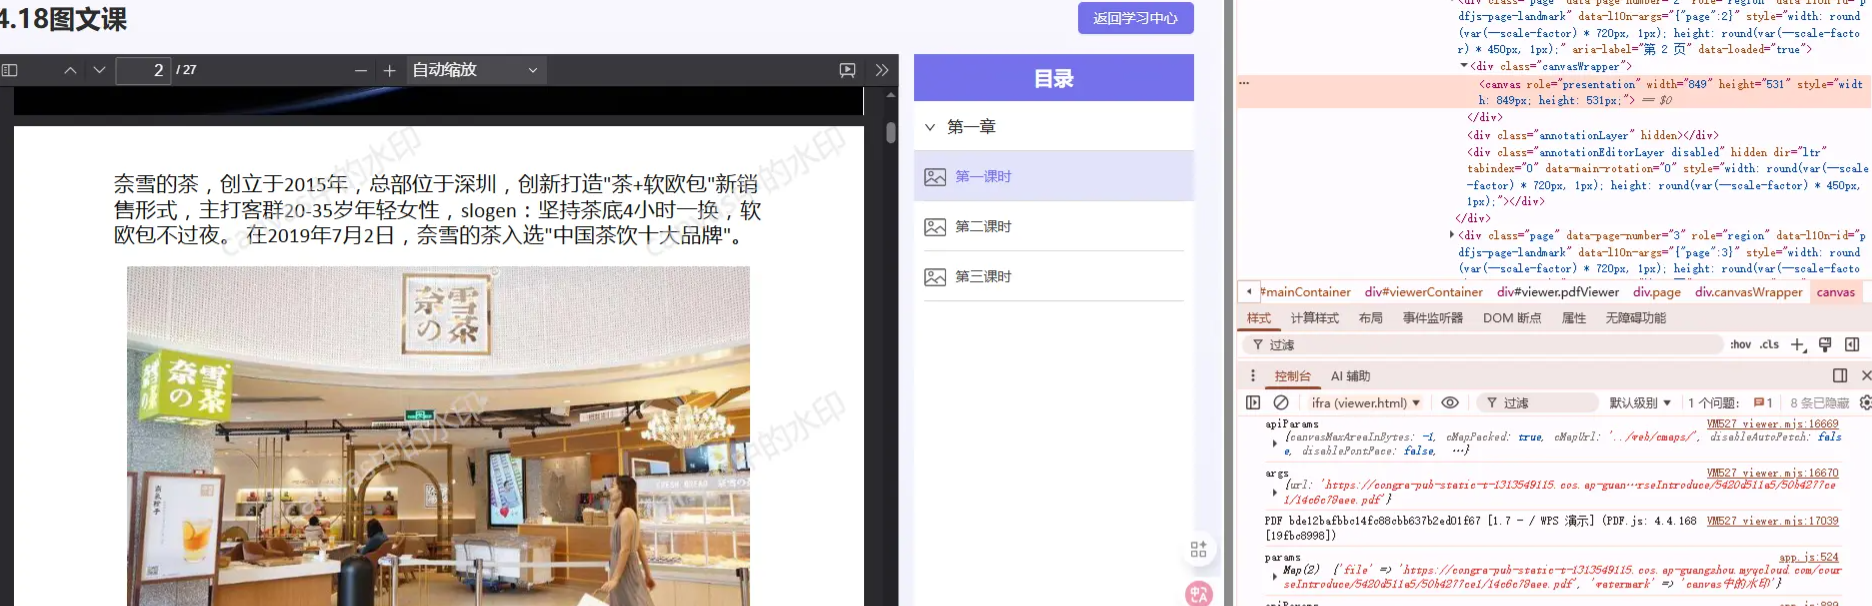Toggle computed styles sidebar icon
The height and width of the screenshot is (606, 1872).
point(1852,345)
